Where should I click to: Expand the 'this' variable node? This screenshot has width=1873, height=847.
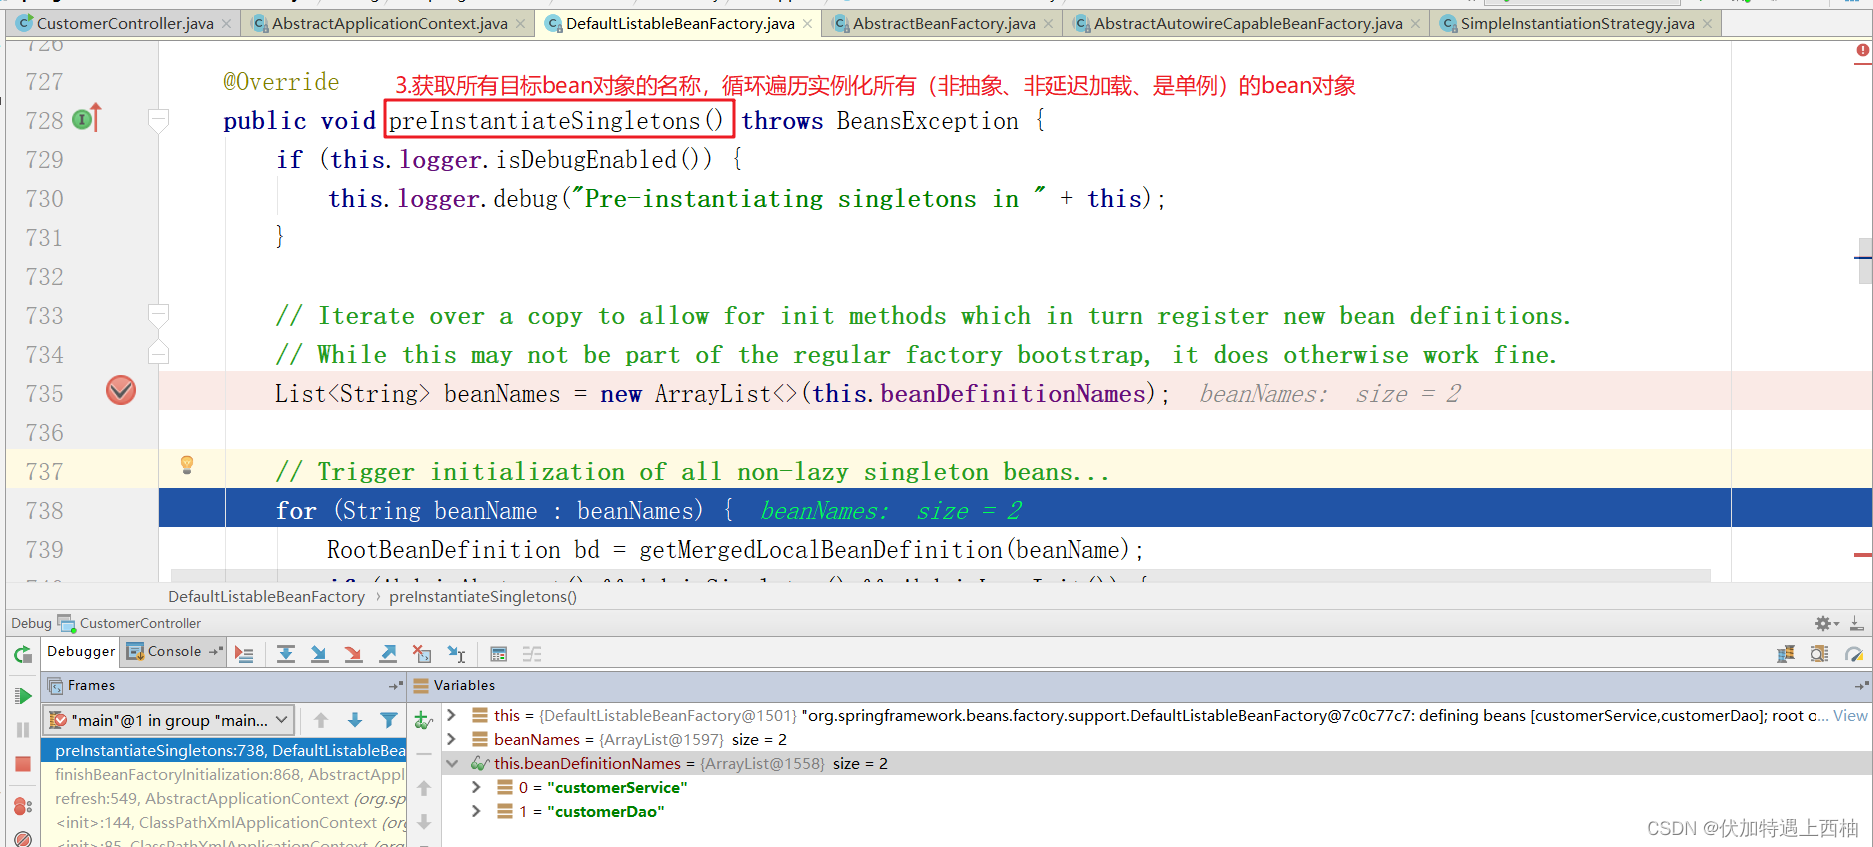pyautogui.click(x=452, y=715)
